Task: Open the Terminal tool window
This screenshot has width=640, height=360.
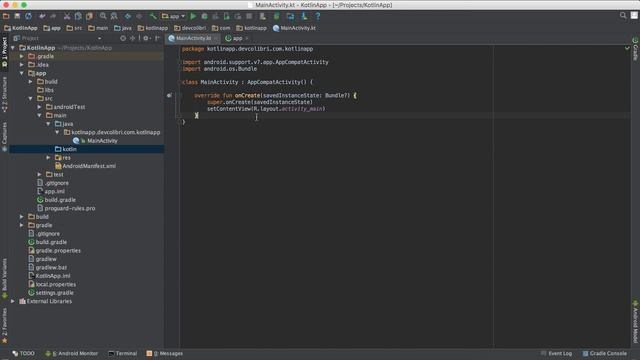Action: [x=122, y=353]
